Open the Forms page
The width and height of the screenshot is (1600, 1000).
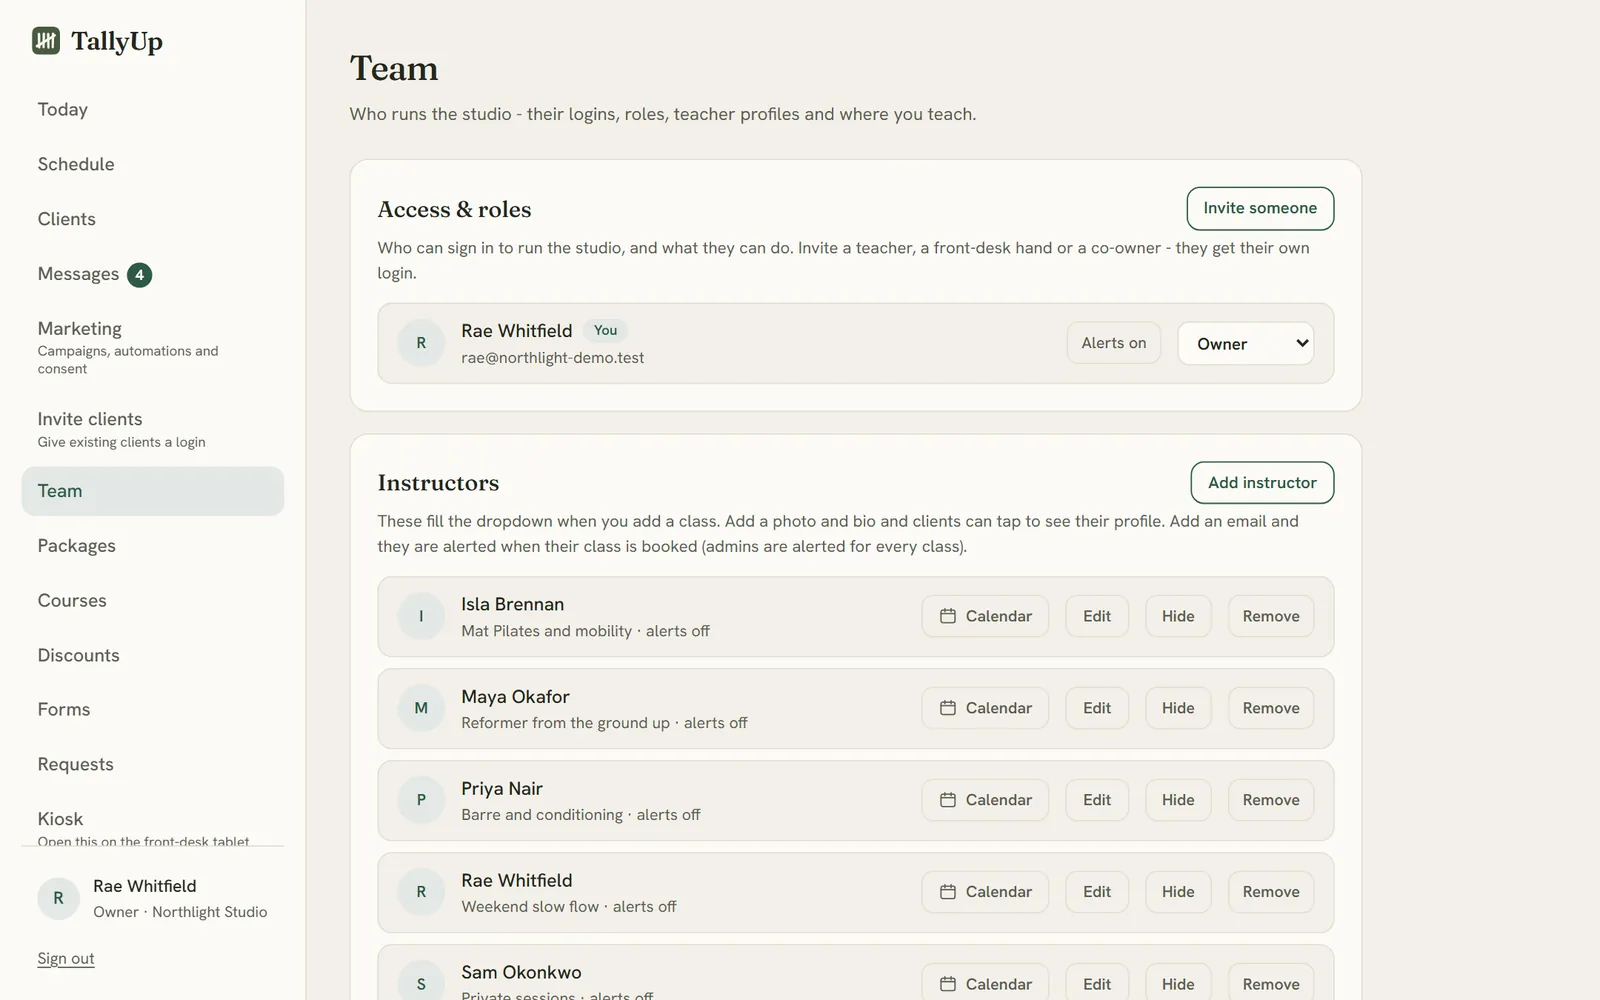tap(153, 710)
